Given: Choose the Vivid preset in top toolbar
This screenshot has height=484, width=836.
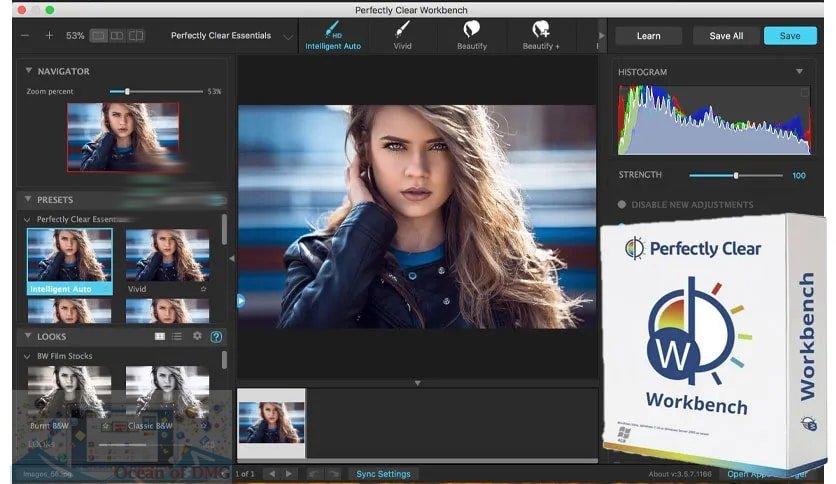Looking at the screenshot, I should pyautogui.click(x=401, y=29).
